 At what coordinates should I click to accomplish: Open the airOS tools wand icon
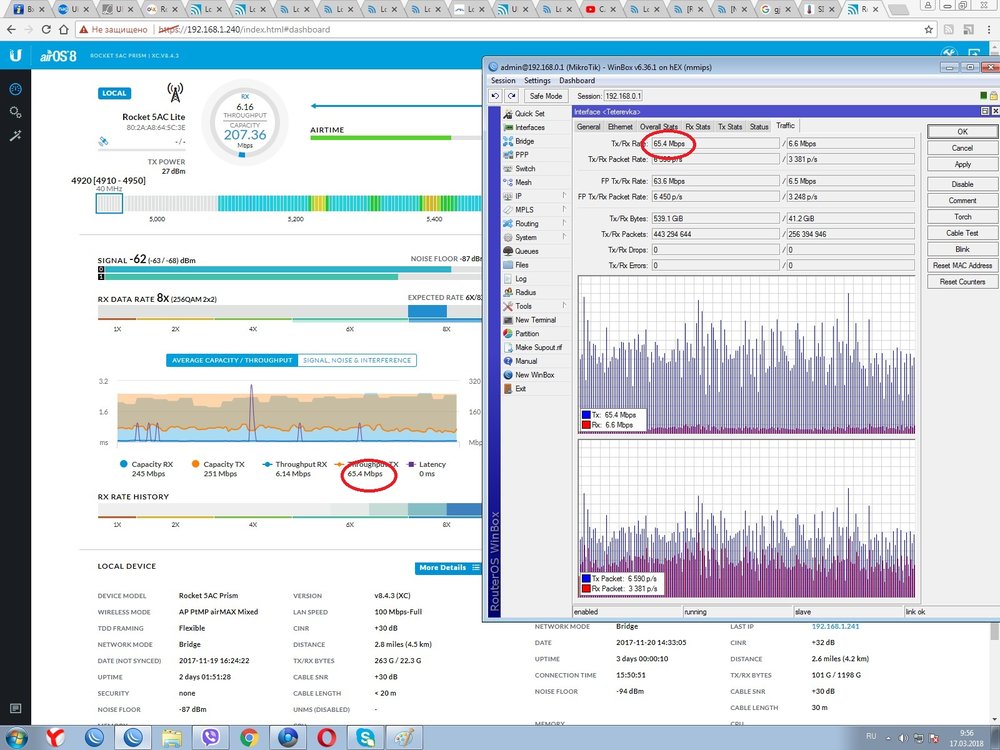(x=15, y=135)
